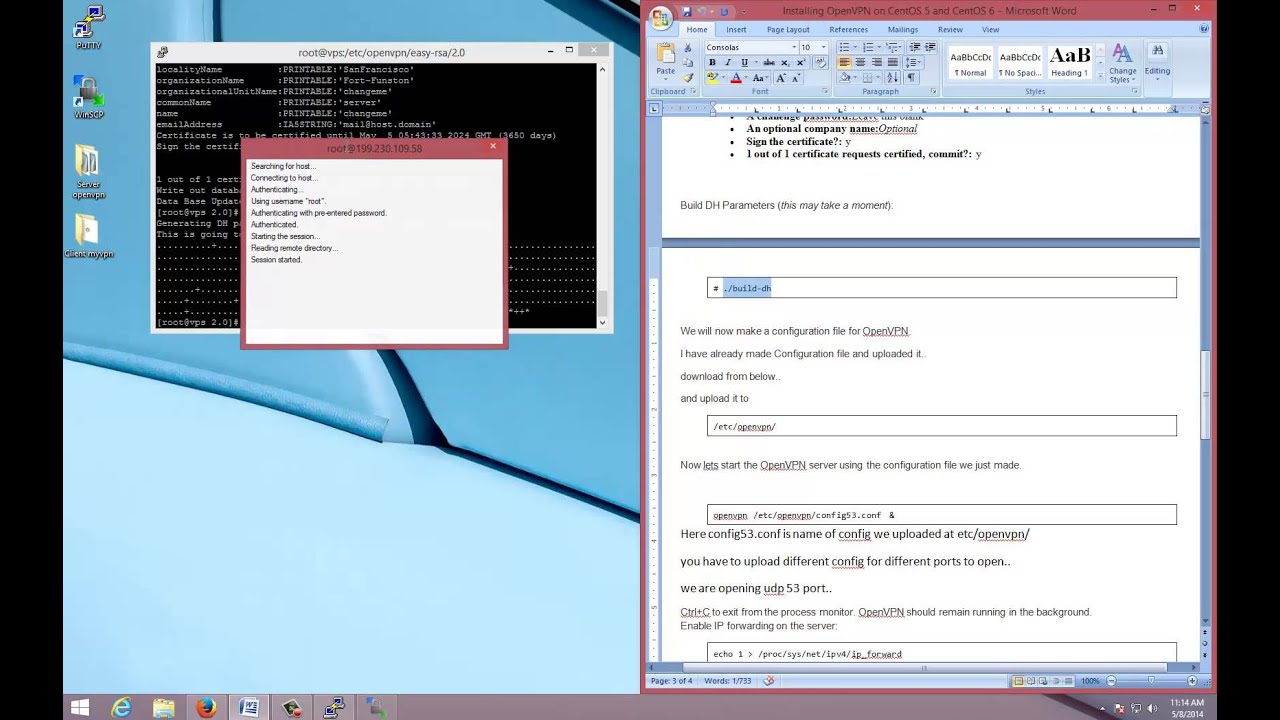Switch to Draft view
1280x720 pixels.
tap(1068, 681)
